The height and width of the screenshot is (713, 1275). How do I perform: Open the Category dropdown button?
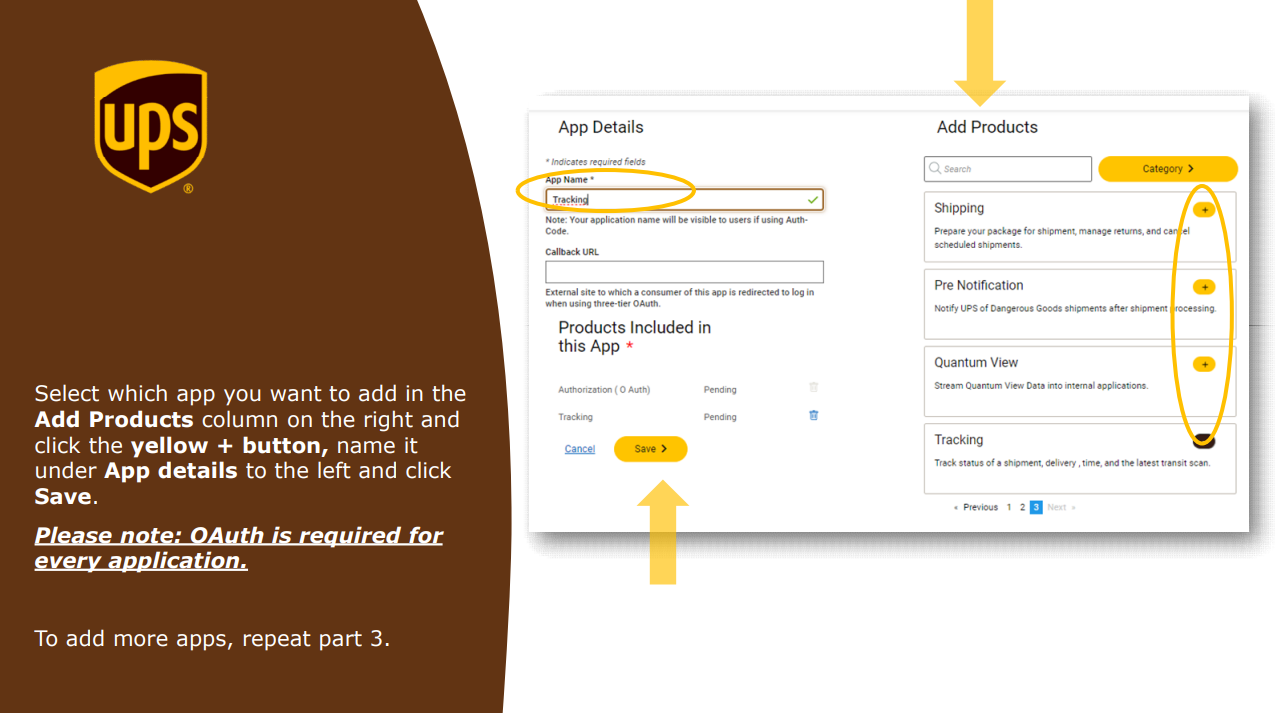tap(1167, 169)
